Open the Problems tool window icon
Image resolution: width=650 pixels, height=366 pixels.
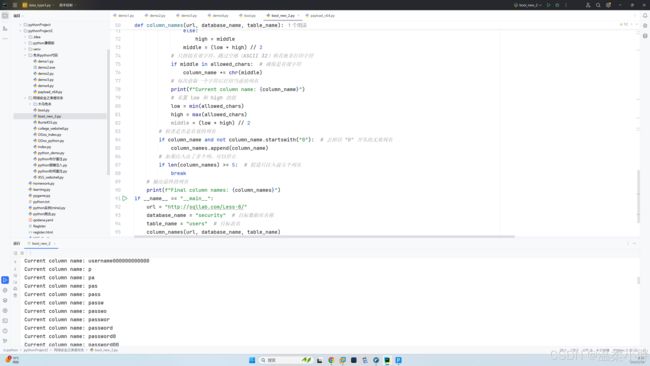[x=5, y=331]
